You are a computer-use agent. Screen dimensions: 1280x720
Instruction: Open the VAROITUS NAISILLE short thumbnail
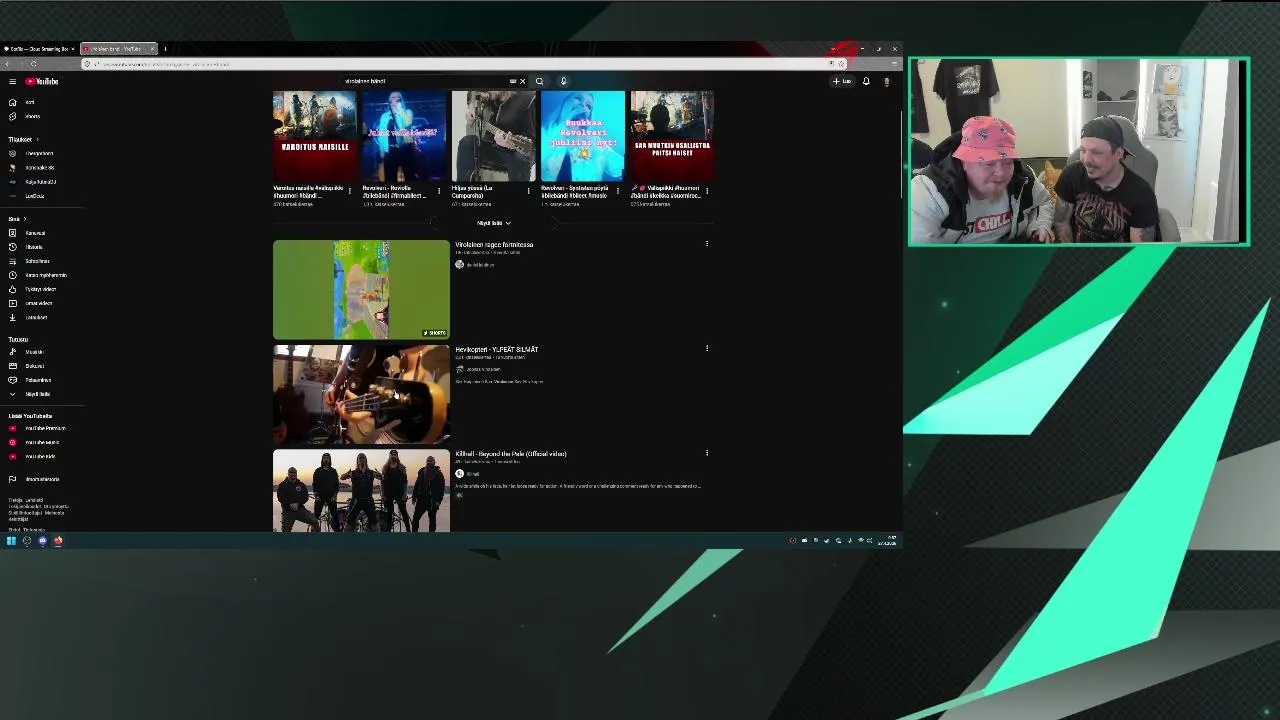(x=315, y=136)
